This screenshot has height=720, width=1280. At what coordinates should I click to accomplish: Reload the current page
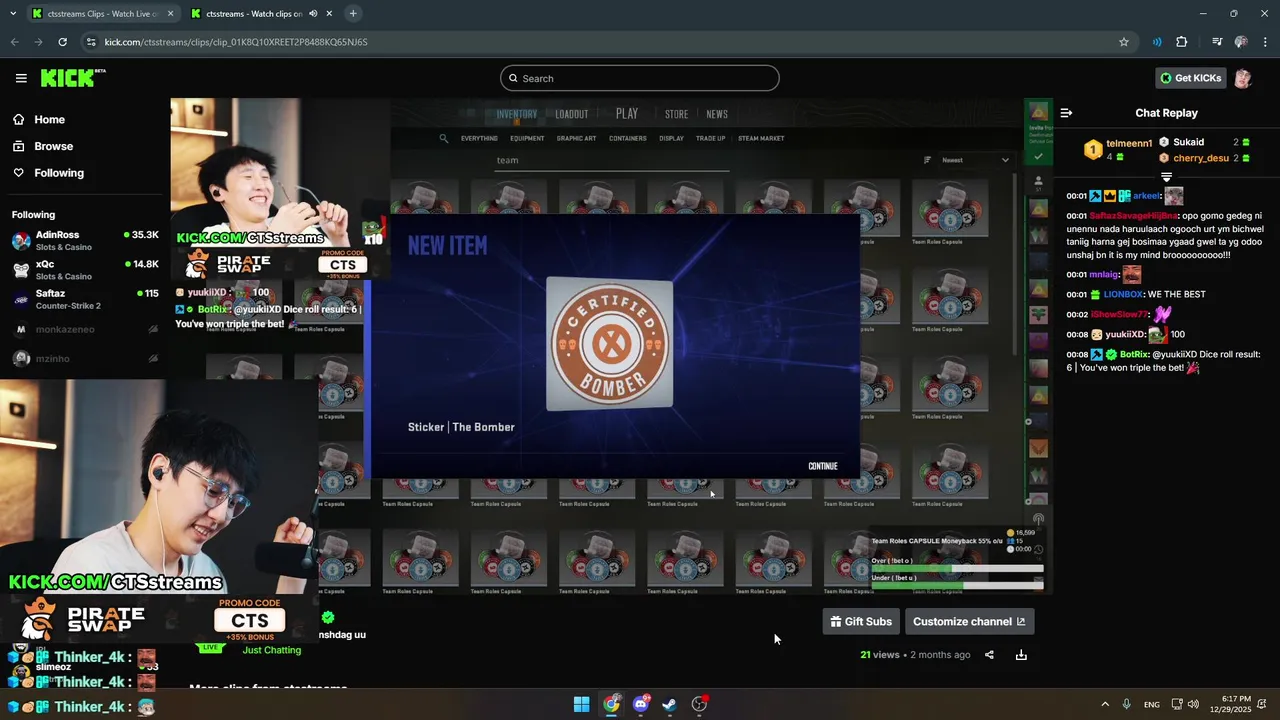pos(62,42)
